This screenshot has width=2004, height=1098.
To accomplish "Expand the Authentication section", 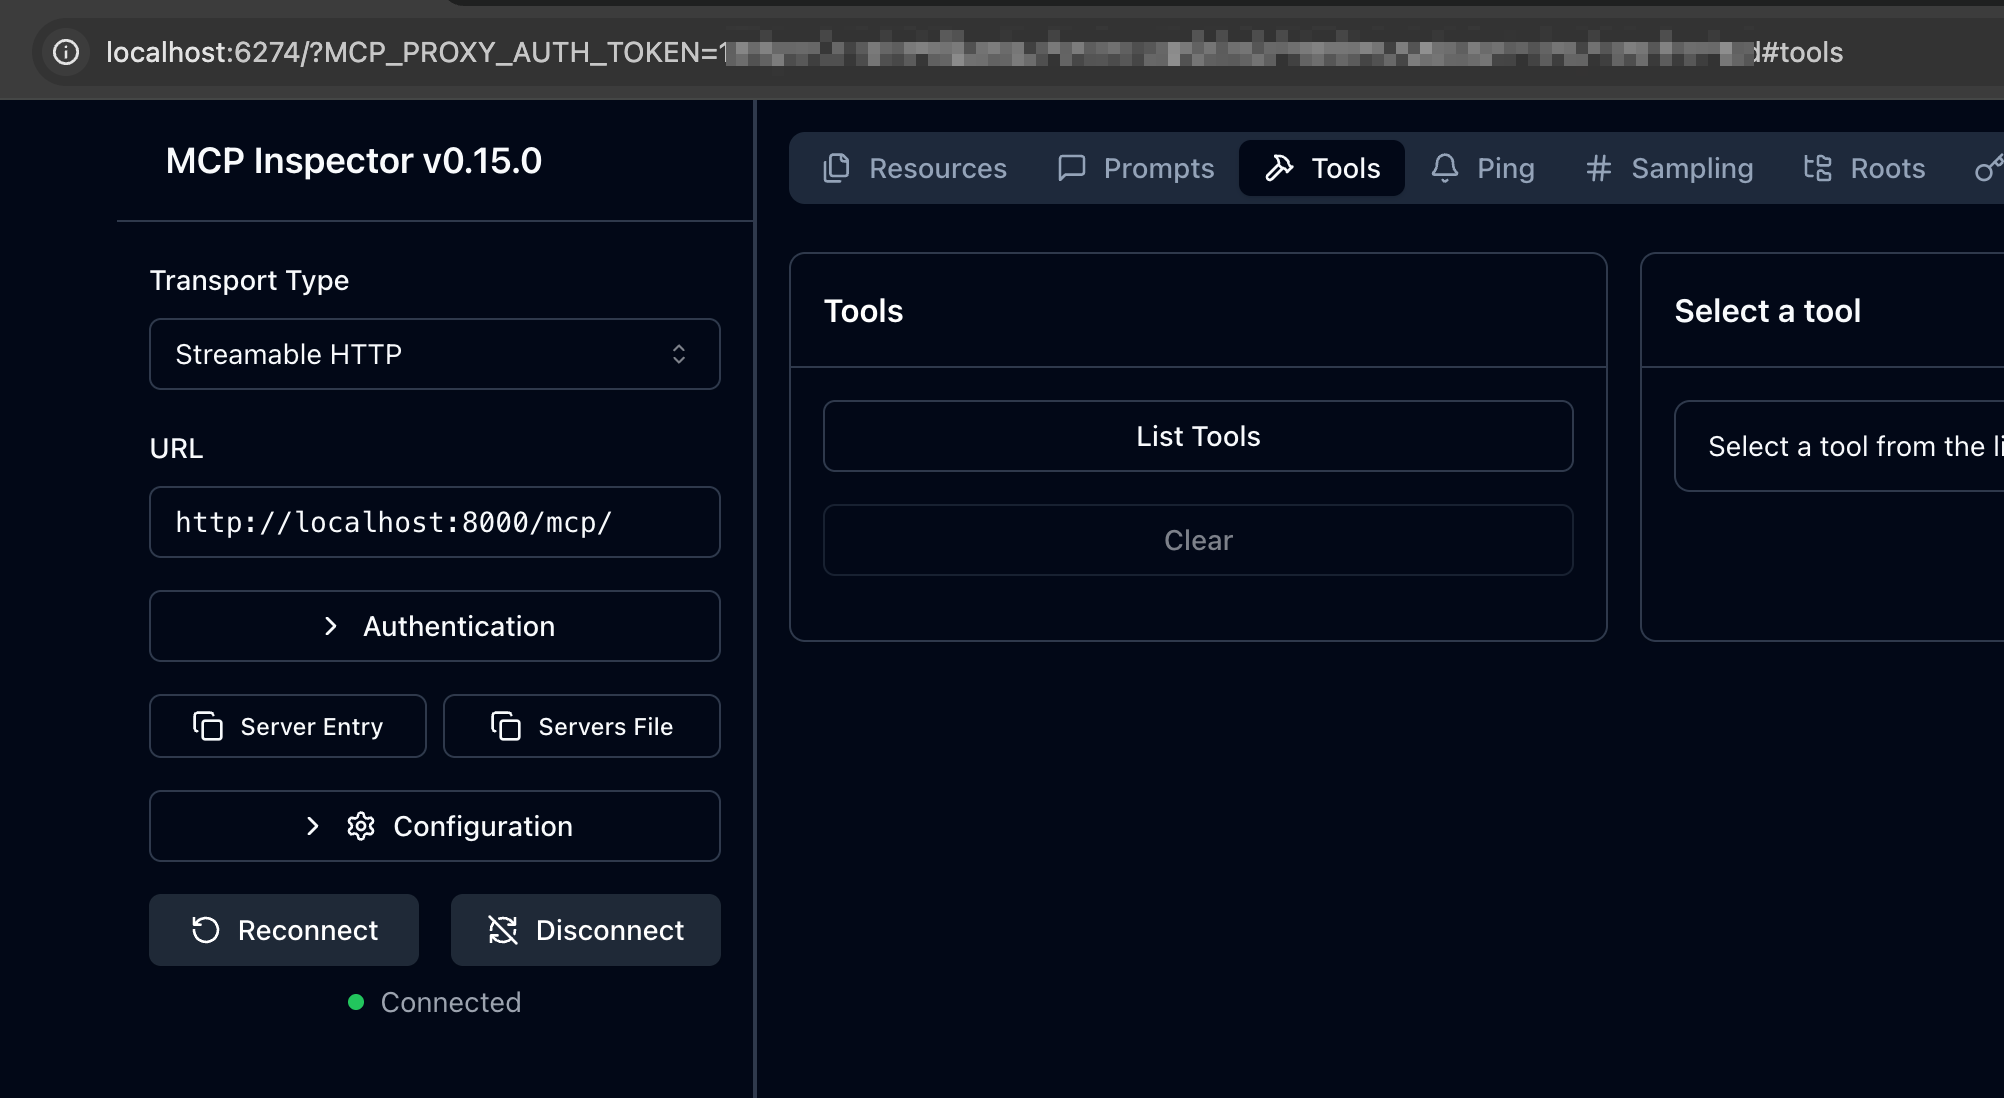I will coord(434,626).
